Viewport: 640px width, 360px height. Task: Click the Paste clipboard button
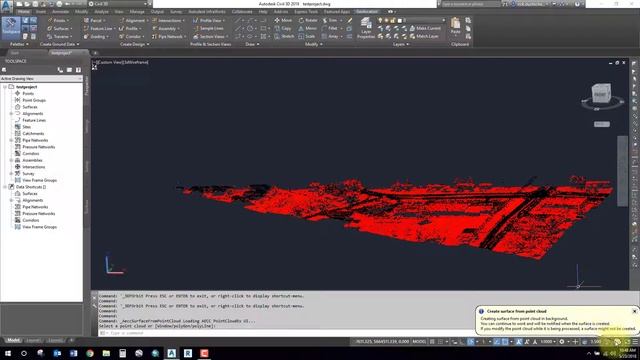(x=456, y=25)
